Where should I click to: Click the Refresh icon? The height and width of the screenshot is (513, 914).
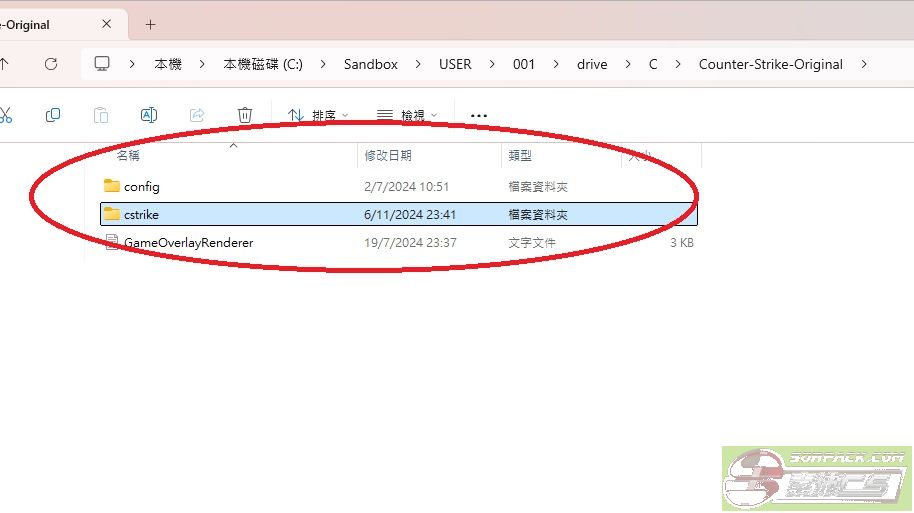tap(51, 64)
